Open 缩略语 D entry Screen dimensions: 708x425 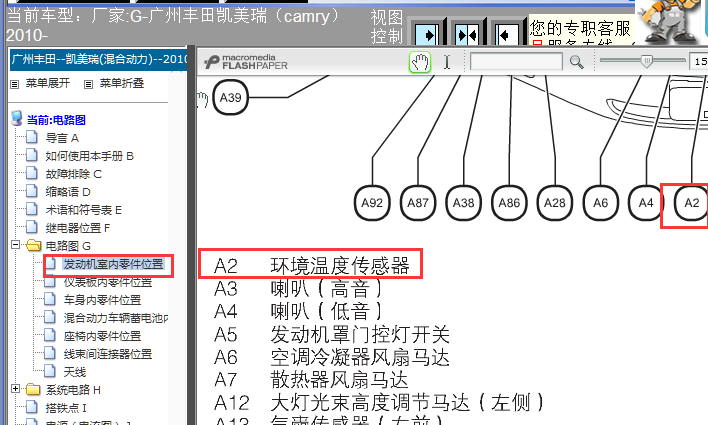click(68, 192)
